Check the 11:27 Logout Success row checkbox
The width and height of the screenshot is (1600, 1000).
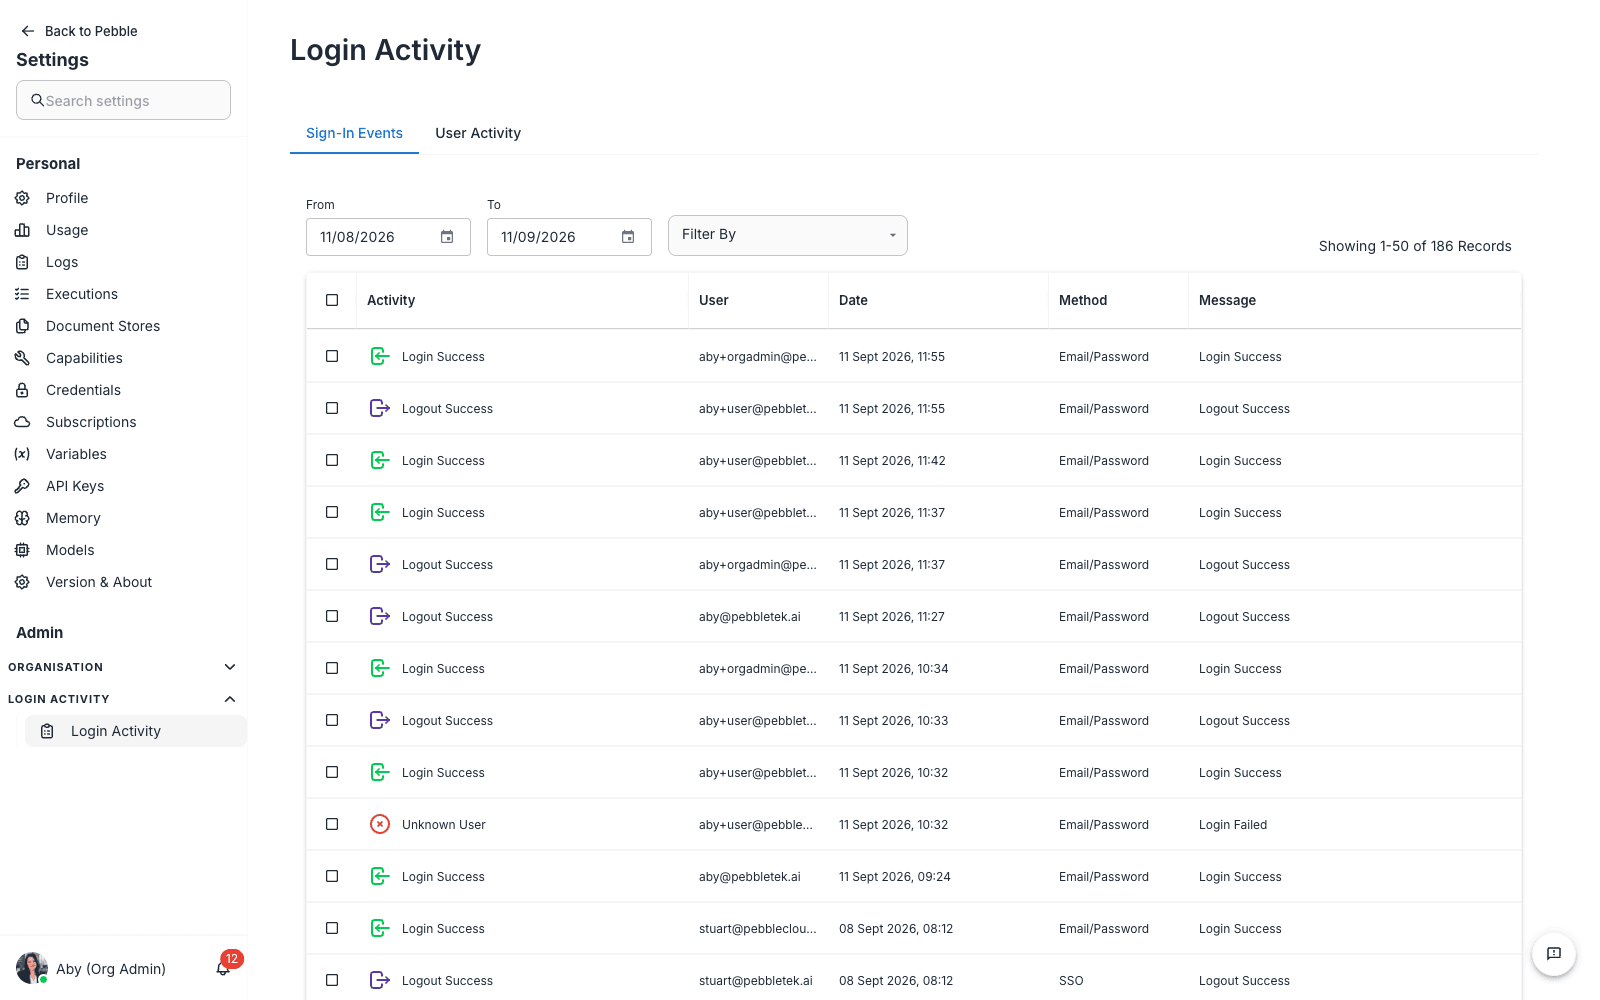332,616
